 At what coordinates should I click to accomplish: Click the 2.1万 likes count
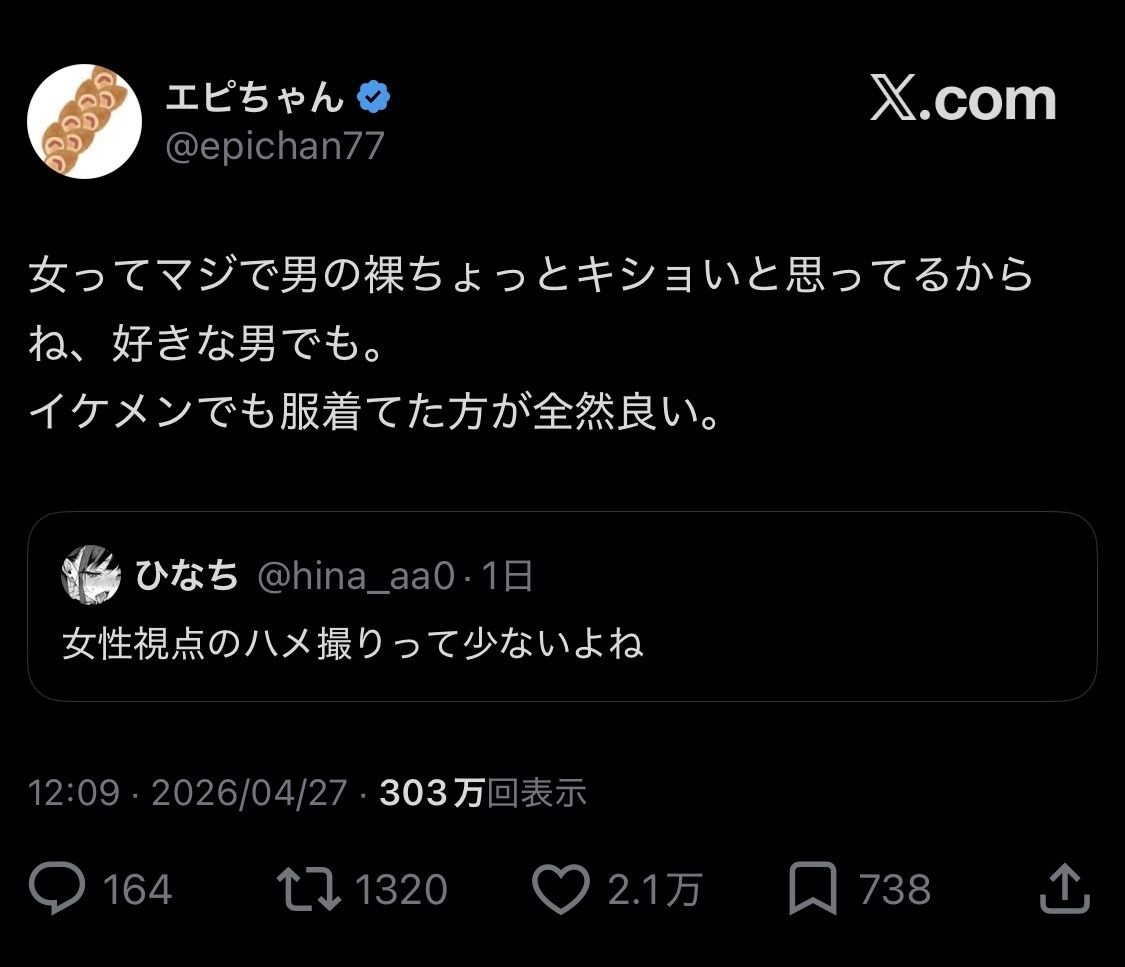pos(655,889)
